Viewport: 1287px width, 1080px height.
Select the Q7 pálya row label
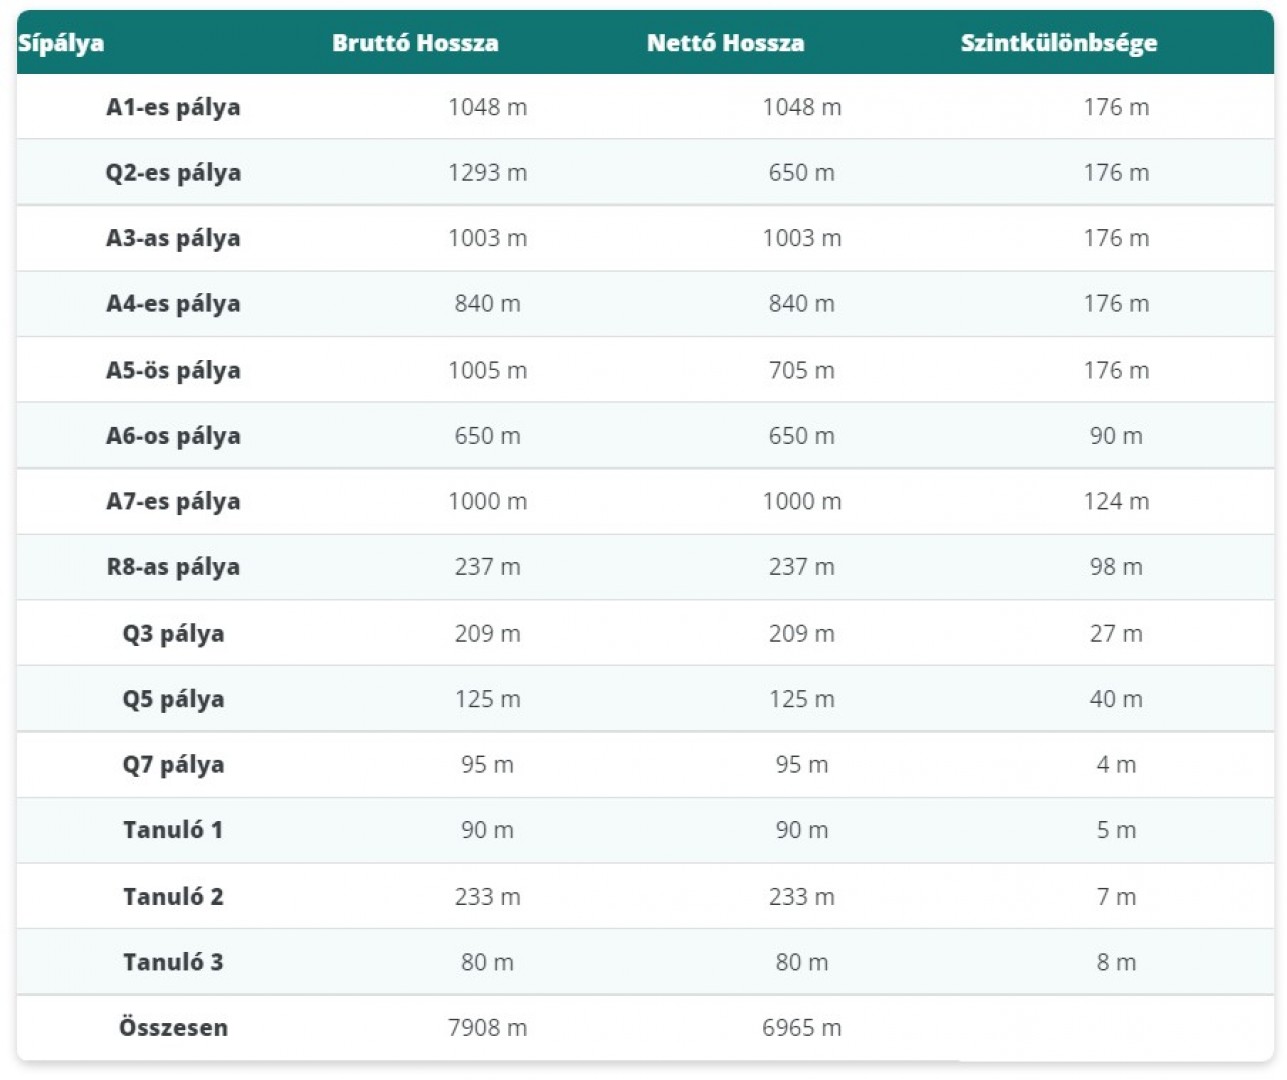click(x=173, y=765)
